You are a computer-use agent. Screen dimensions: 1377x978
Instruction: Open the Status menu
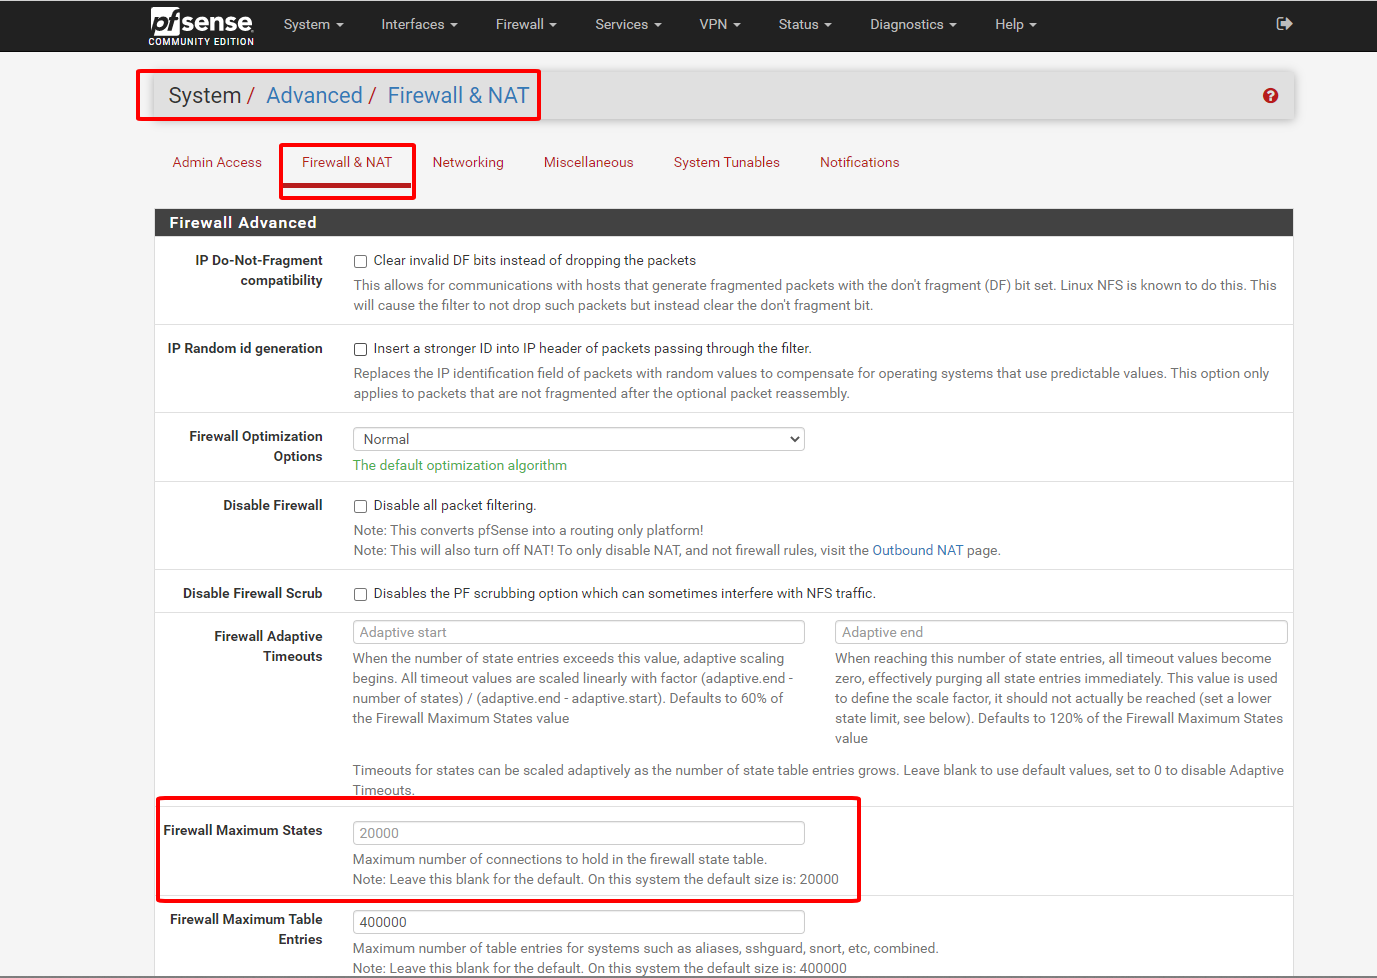805,24
